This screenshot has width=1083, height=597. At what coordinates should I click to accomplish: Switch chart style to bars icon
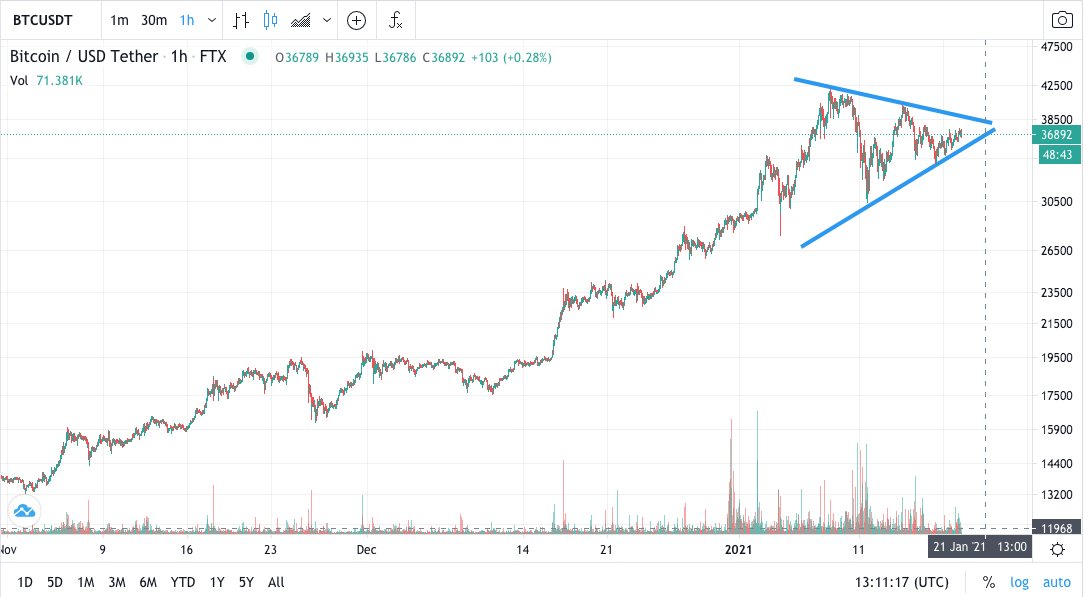[x=240, y=19]
